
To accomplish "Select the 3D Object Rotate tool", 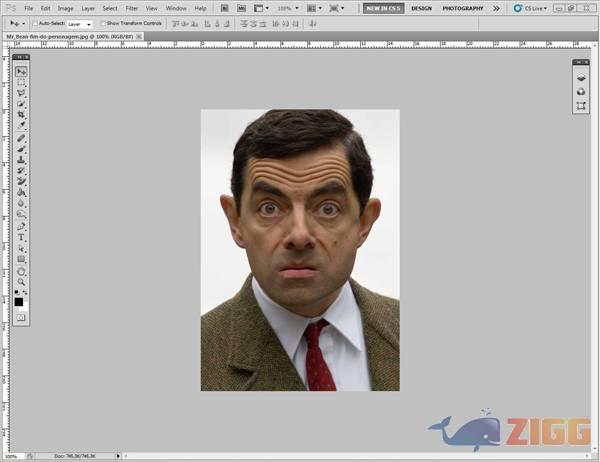I will point(21,272).
